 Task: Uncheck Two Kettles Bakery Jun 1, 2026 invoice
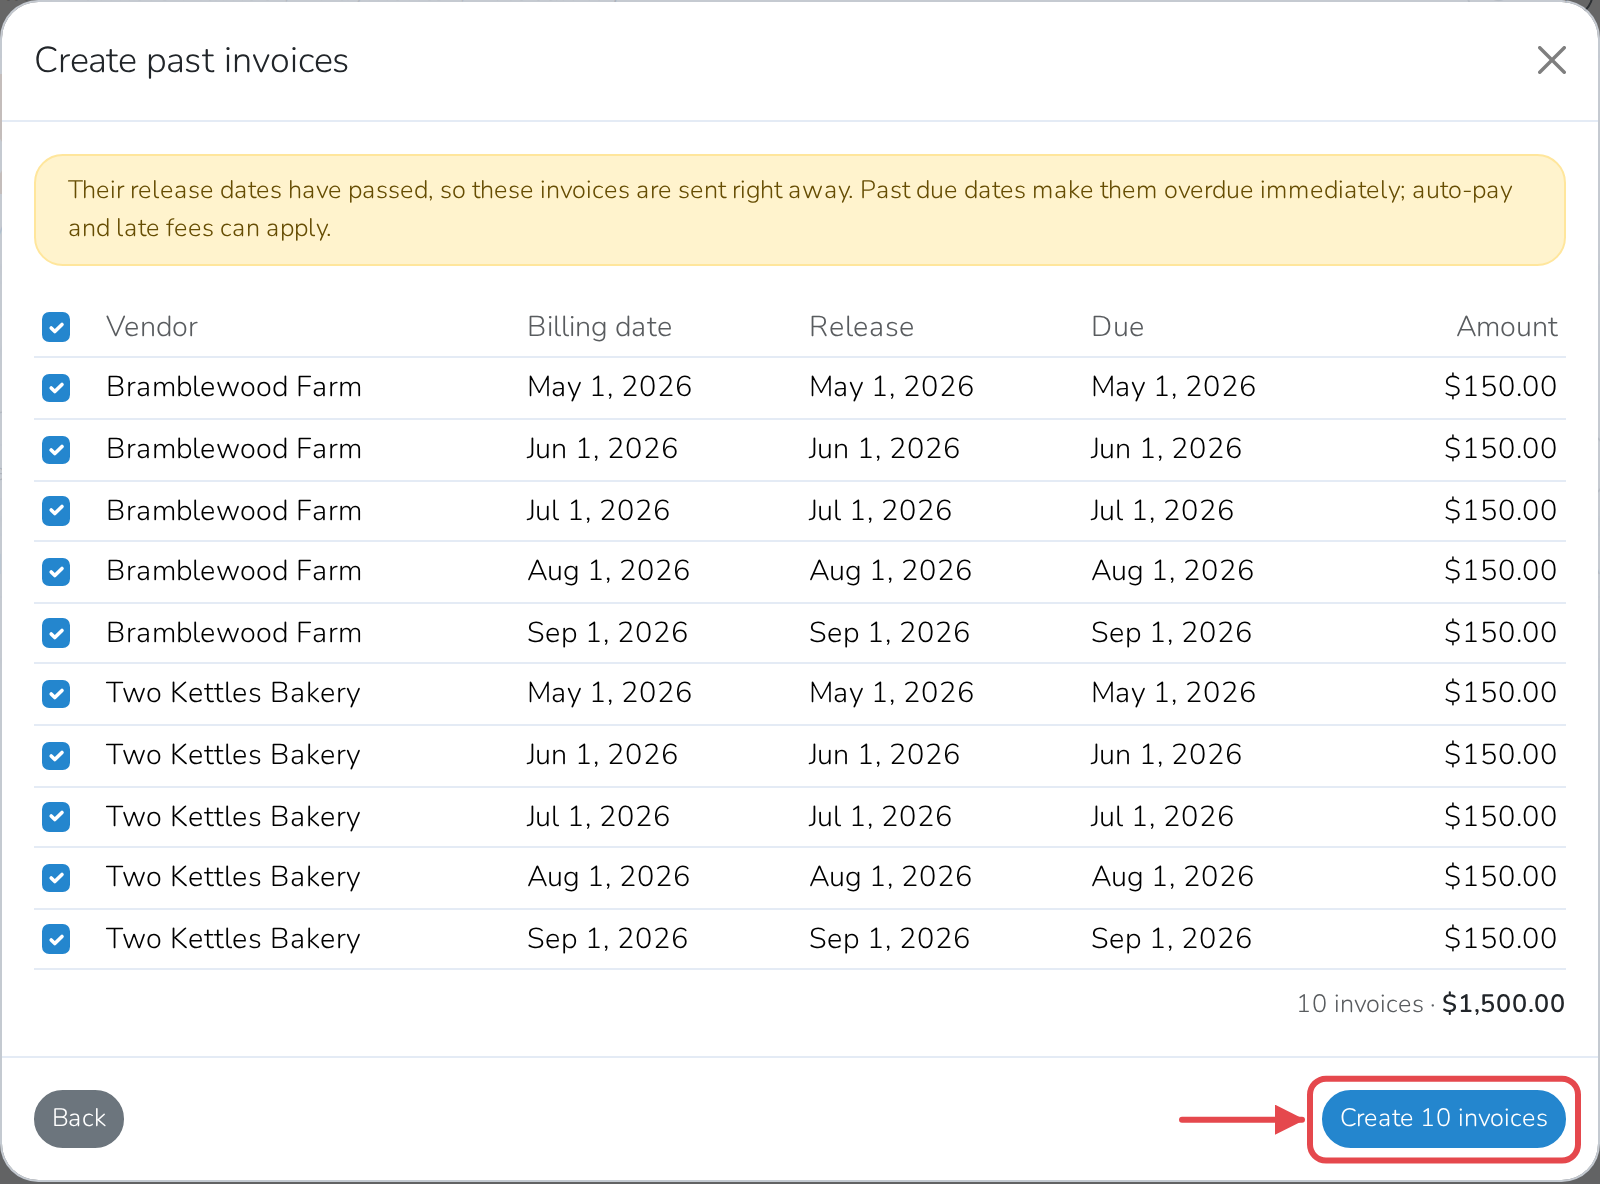pos(56,756)
